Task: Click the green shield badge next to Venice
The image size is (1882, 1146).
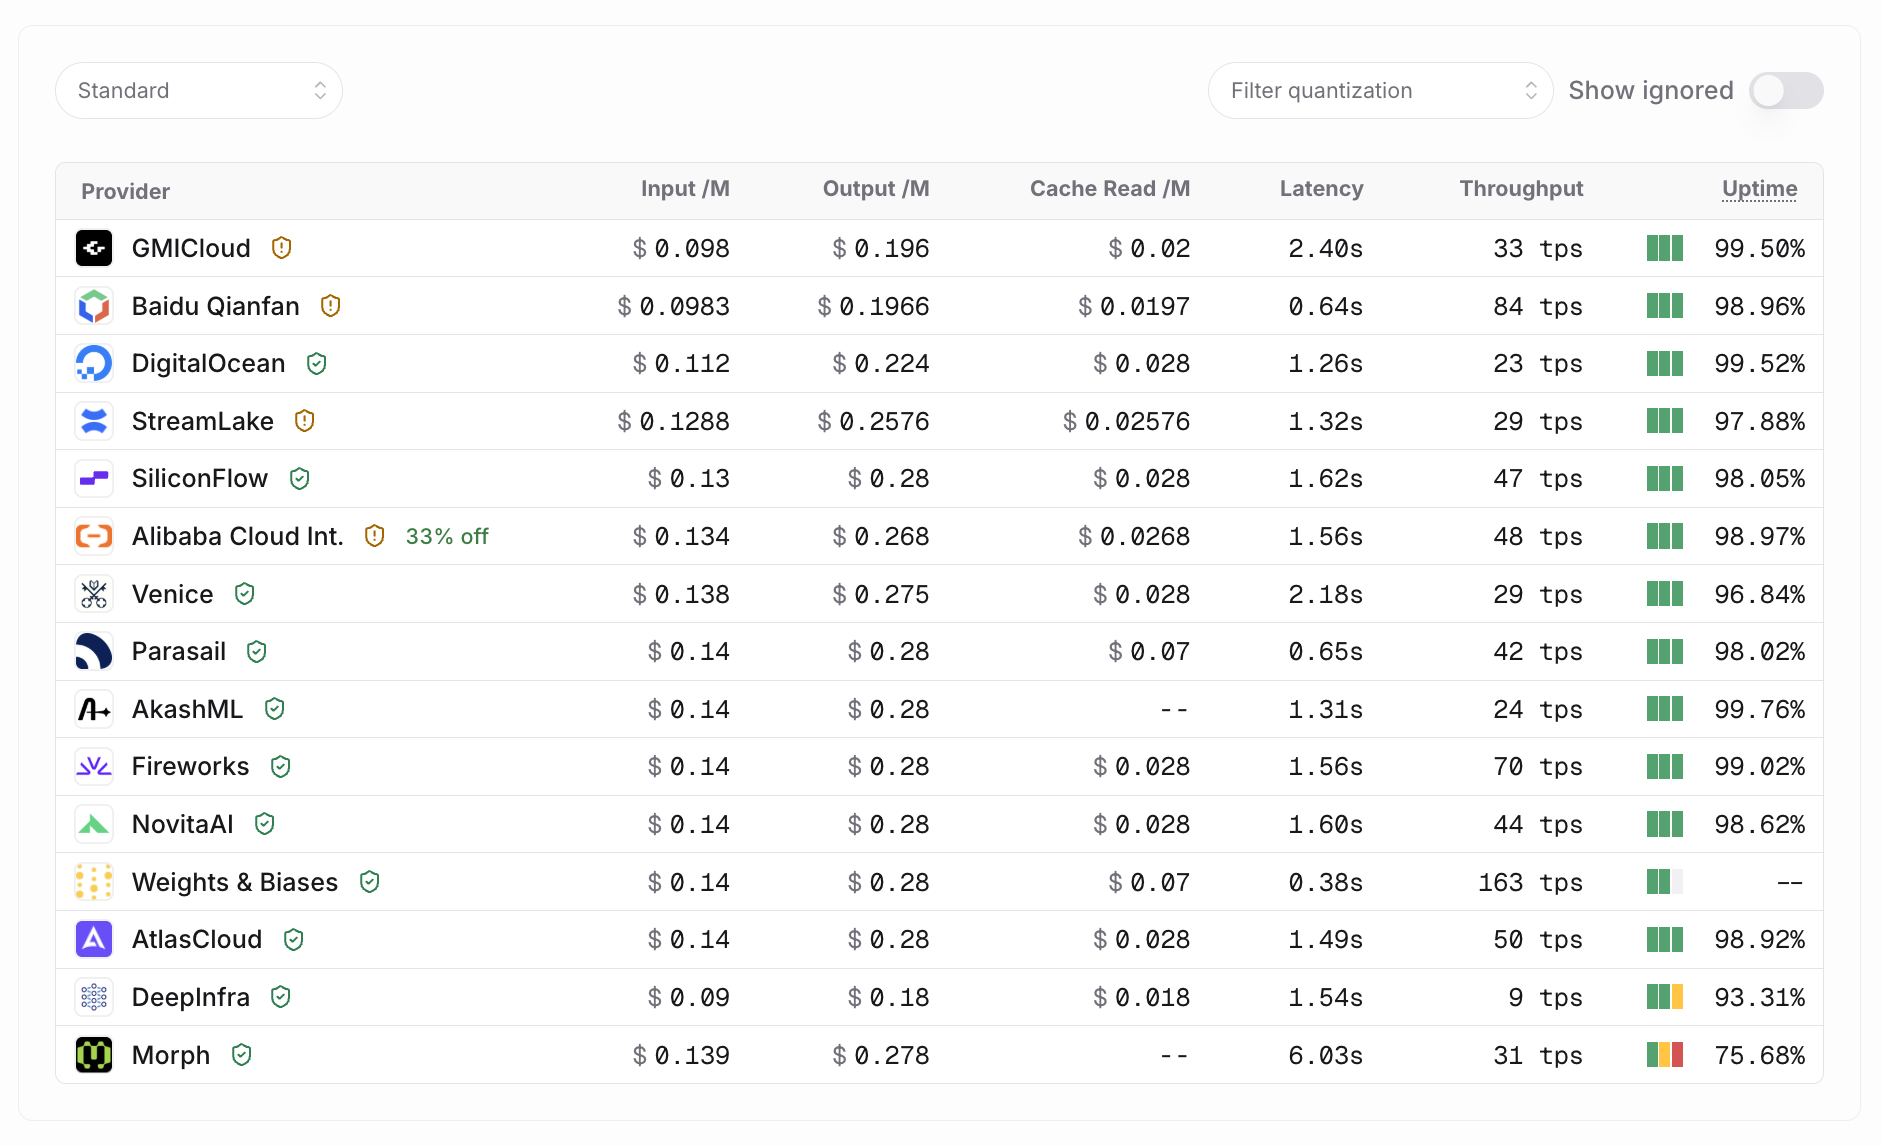Action: point(245,594)
